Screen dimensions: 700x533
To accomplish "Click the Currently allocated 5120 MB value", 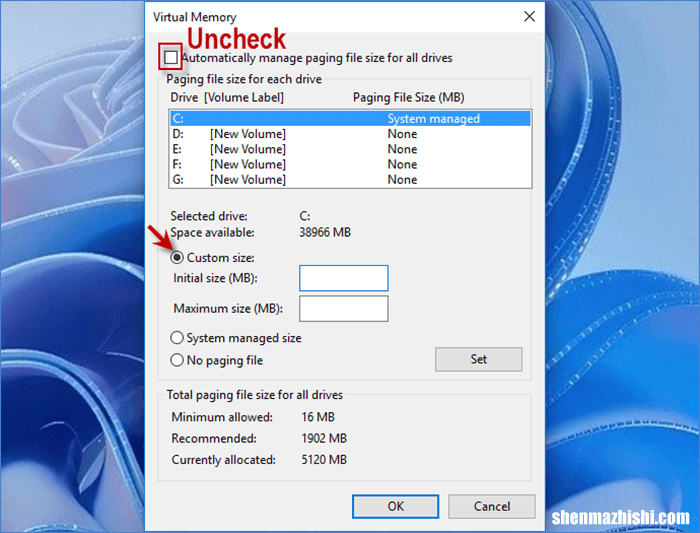I will 324,460.
